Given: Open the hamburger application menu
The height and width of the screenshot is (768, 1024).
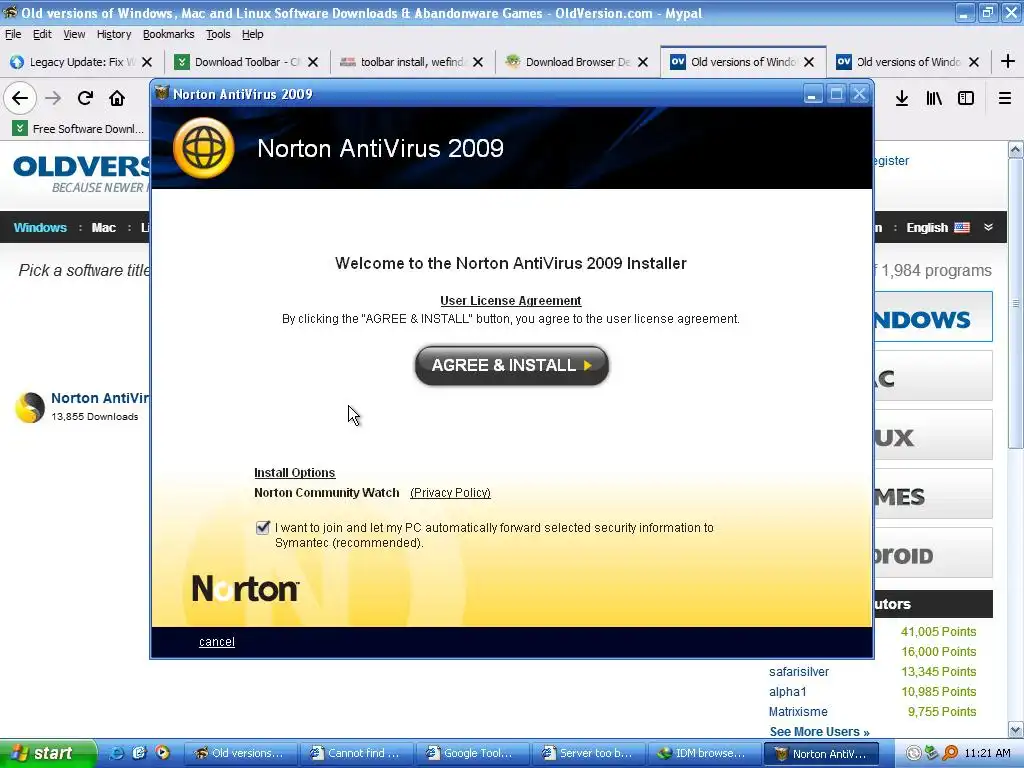Looking at the screenshot, I should coord(1005,98).
